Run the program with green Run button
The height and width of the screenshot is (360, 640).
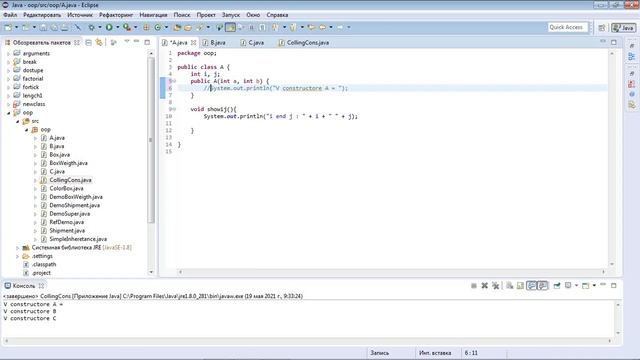tap(109, 27)
